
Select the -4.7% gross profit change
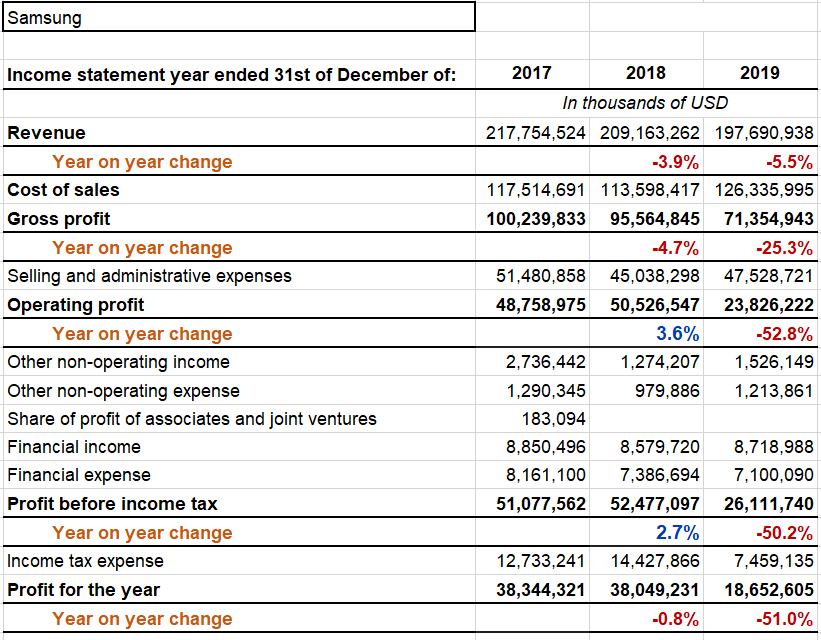pyautogui.click(x=675, y=248)
